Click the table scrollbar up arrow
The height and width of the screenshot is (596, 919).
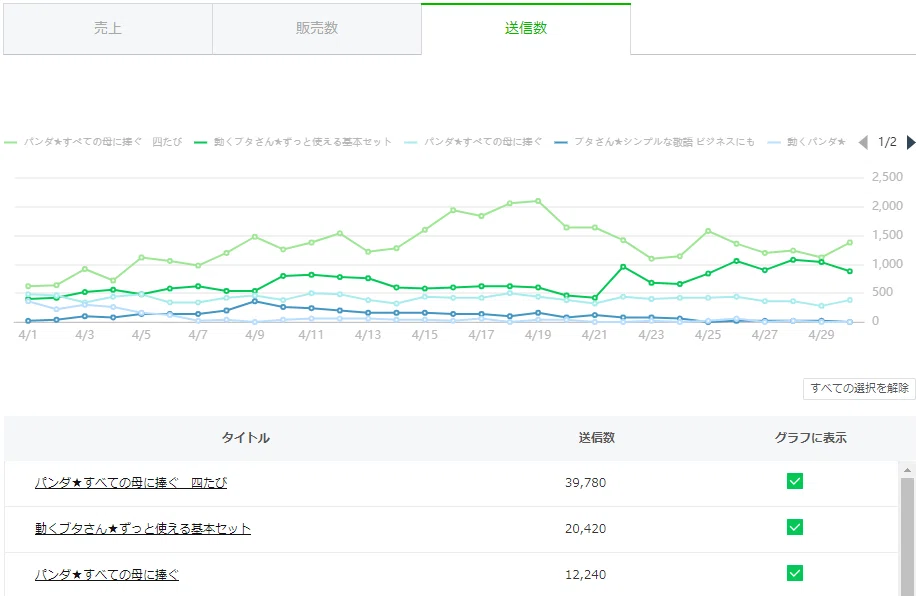point(907,470)
